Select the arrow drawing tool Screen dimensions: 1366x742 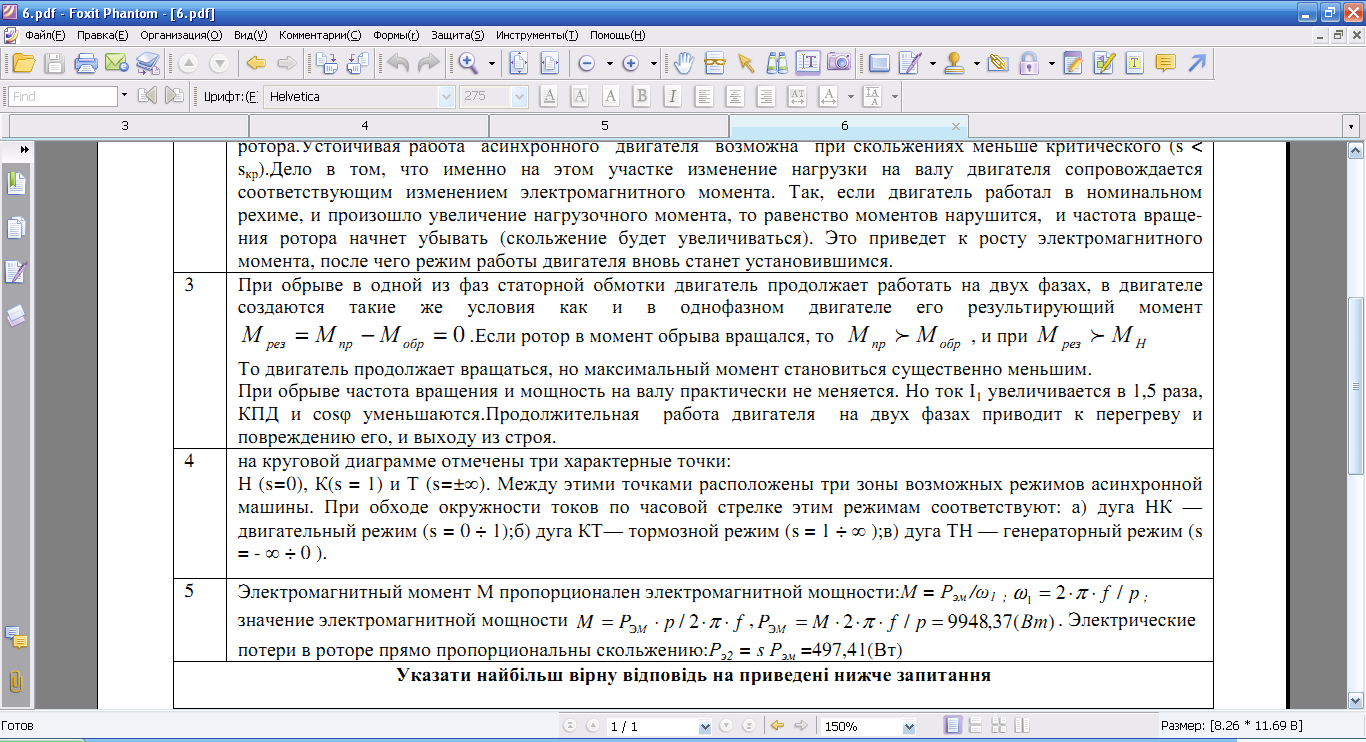1196,63
